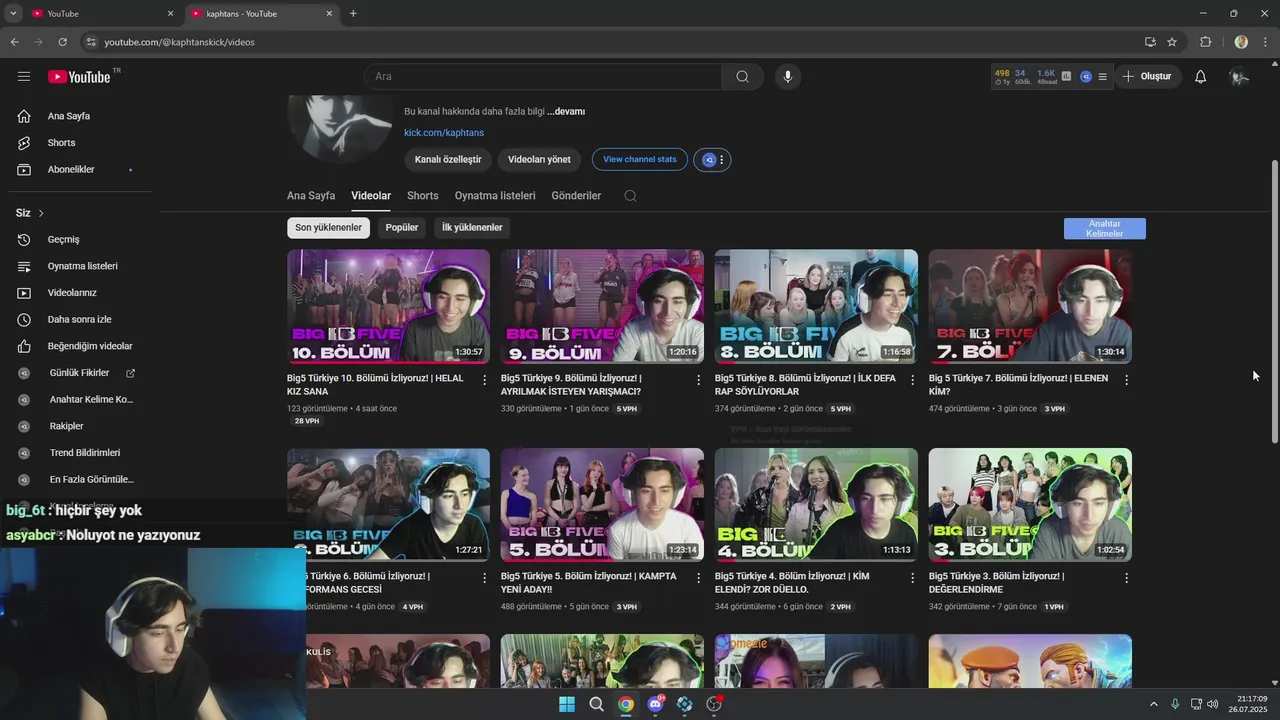The height and width of the screenshot is (720, 1280).
Task: Open more options for Big5 9. Bölümü video
Action: tap(699, 380)
